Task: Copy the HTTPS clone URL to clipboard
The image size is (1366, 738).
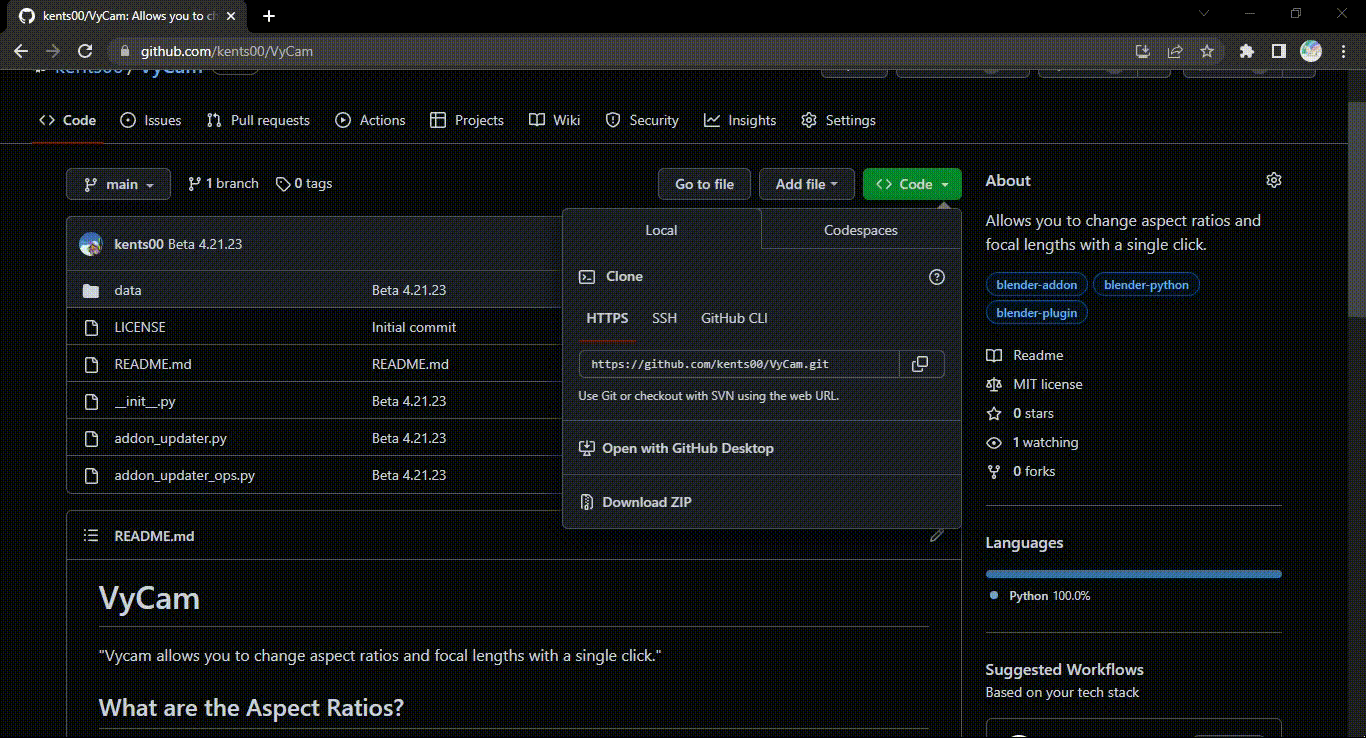Action: coord(921,364)
